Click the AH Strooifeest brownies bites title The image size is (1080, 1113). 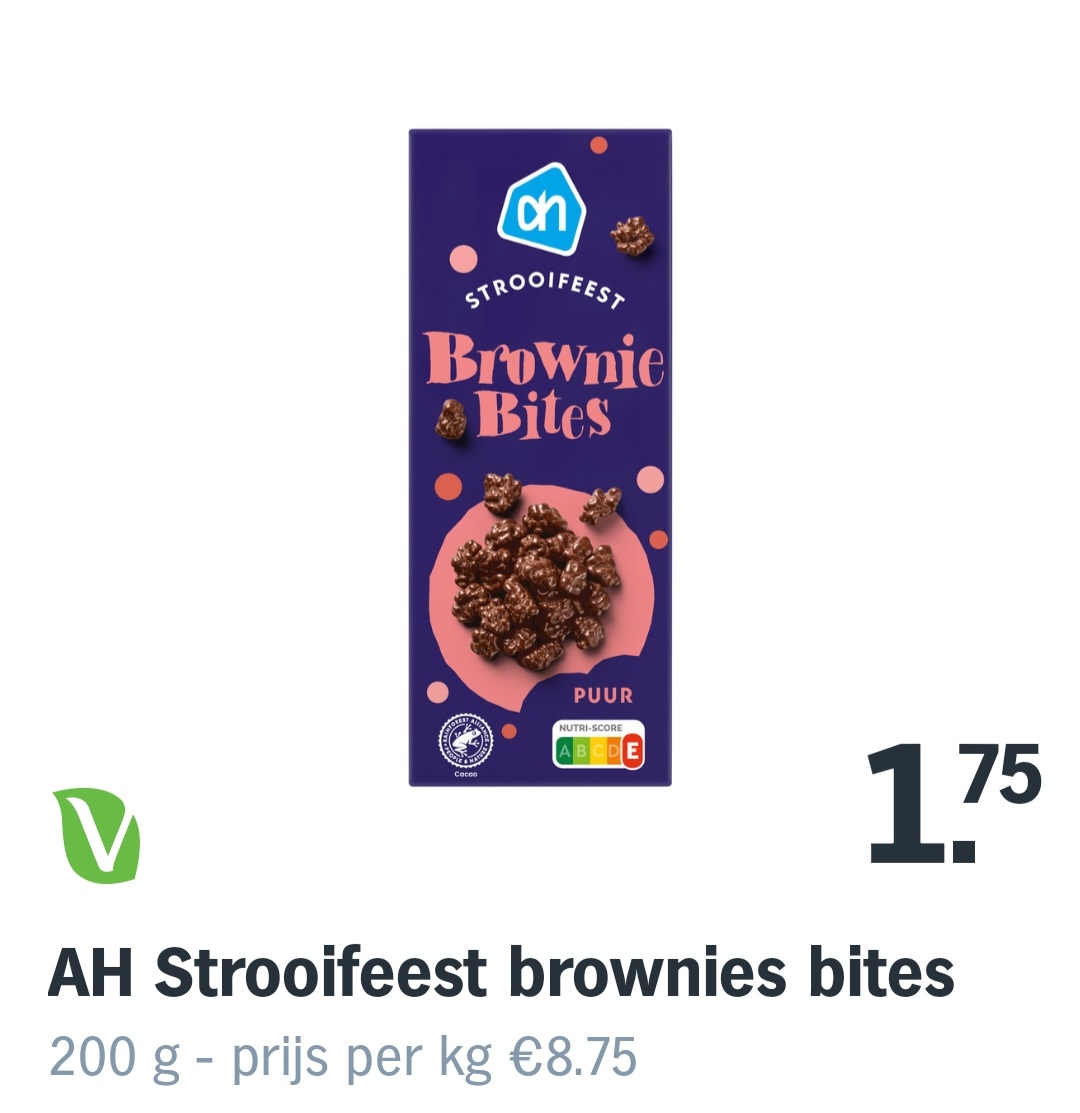501,972
